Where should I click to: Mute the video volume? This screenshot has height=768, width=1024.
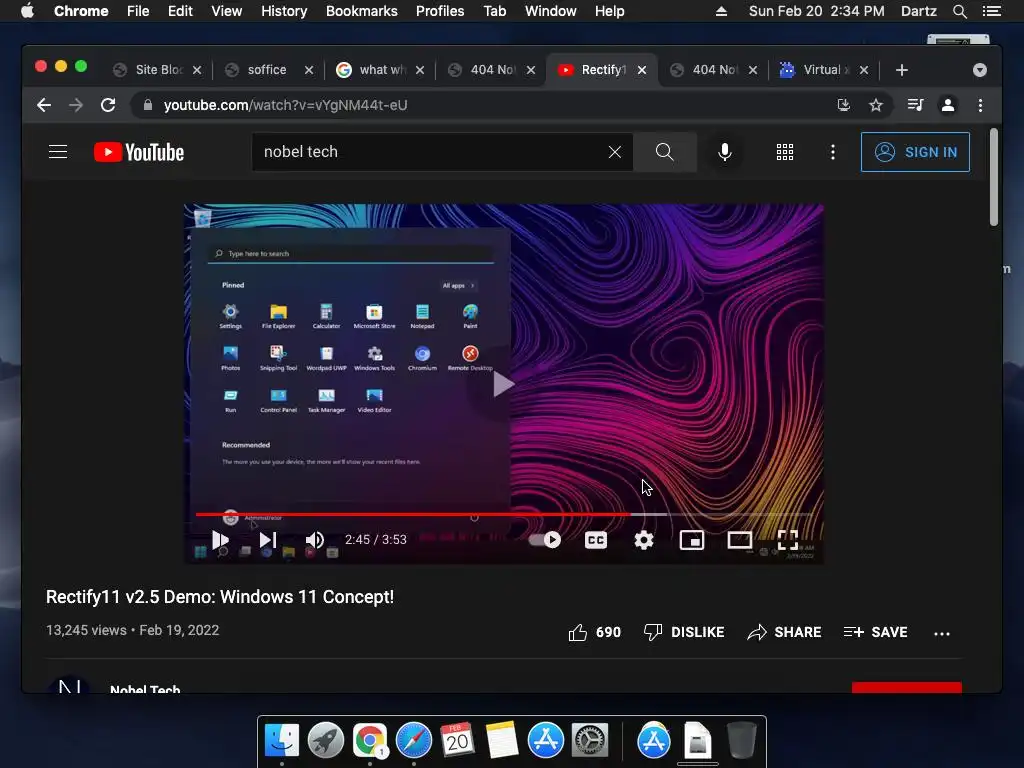315,540
